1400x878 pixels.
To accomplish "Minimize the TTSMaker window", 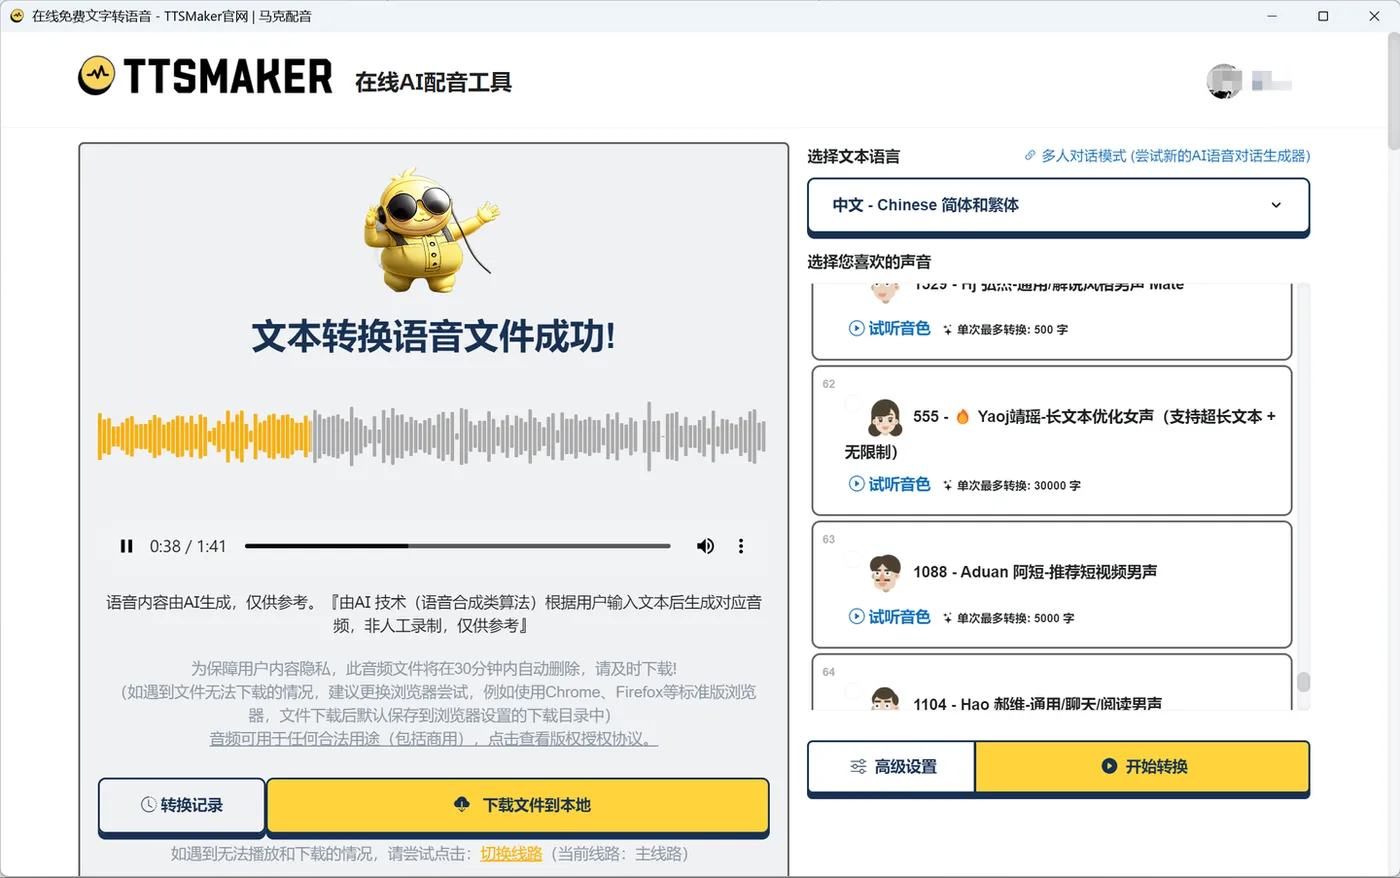I will pyautogui.click(x=1272, y=16).
